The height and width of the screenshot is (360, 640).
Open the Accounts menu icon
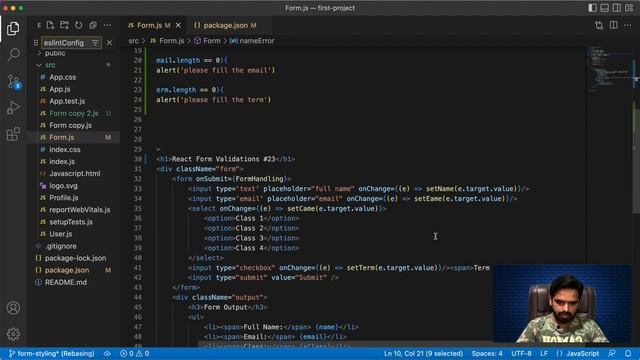point(13,308)
